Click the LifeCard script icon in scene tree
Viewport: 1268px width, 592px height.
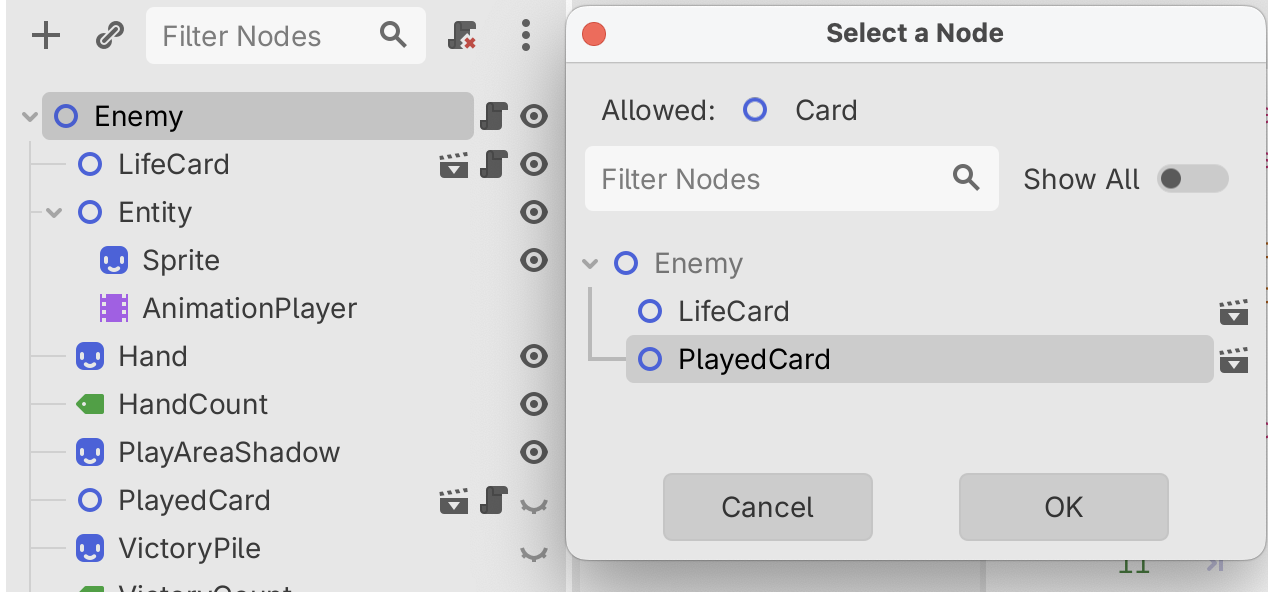pos(494,165)
